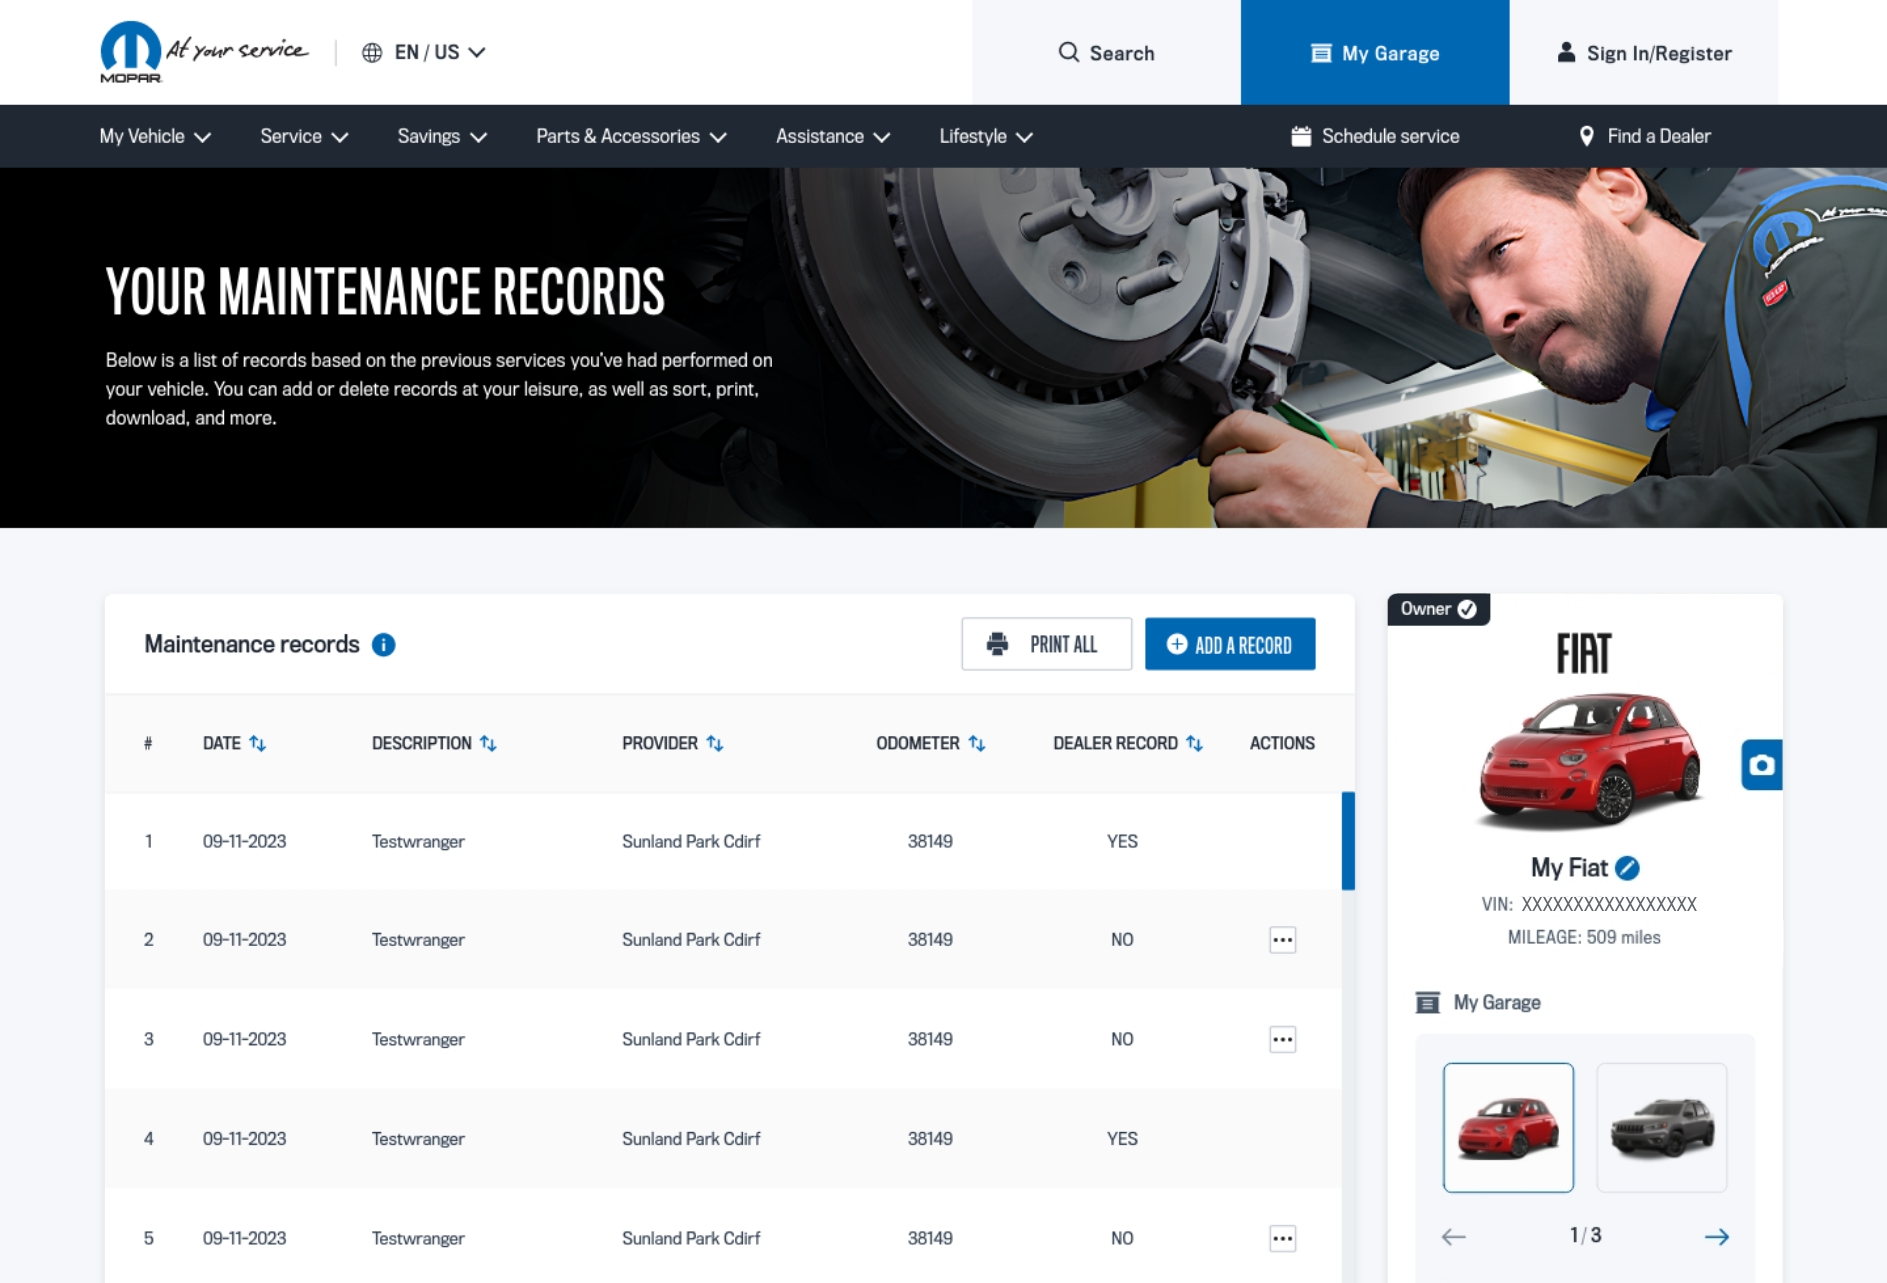Open the vehicle photo camera icon

click(x=1762, y=765)
